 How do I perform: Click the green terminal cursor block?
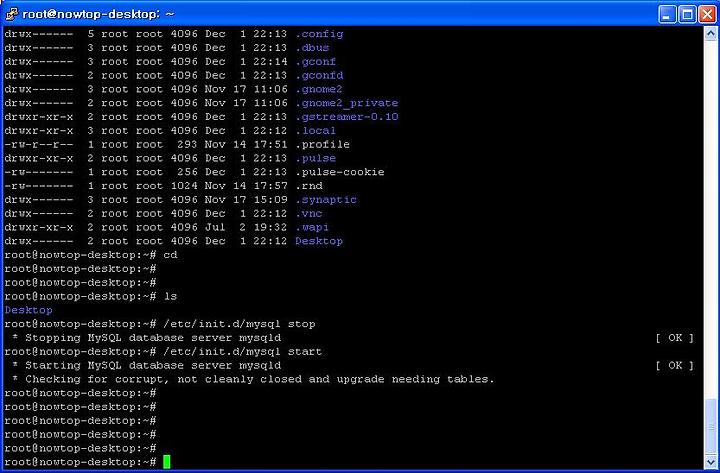point(166,462)
